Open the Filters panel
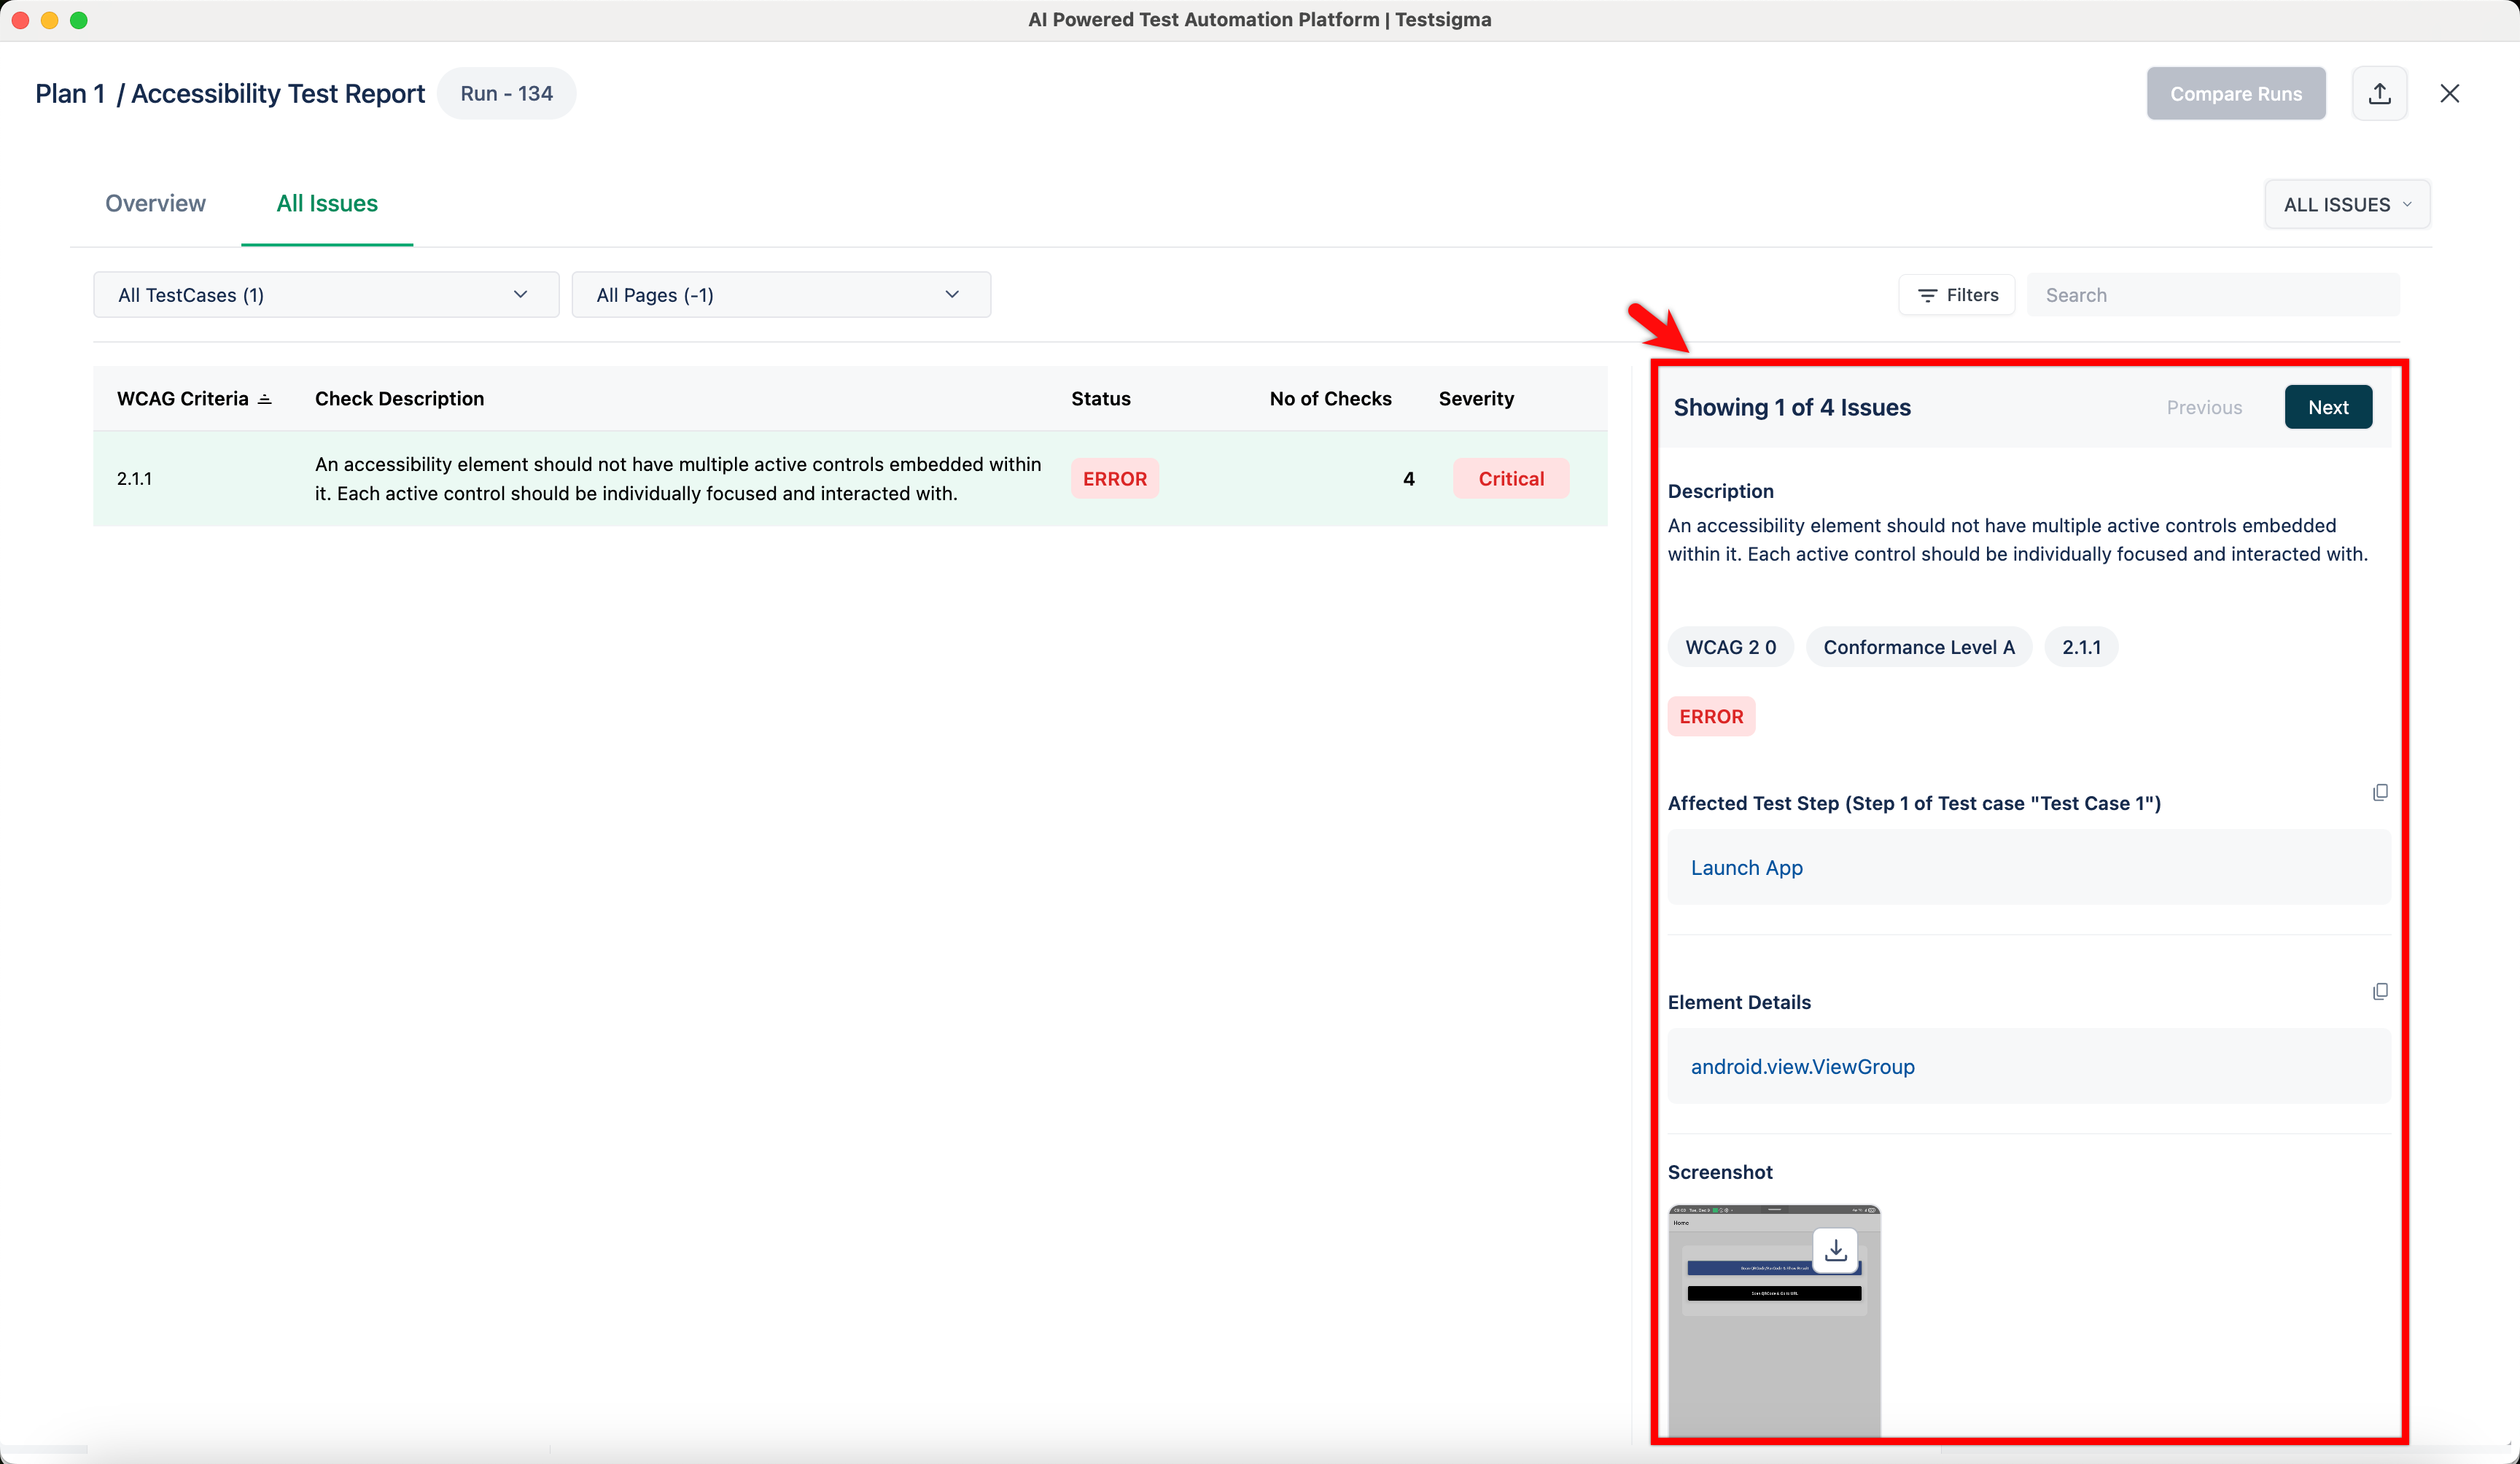 point(1957,295)
